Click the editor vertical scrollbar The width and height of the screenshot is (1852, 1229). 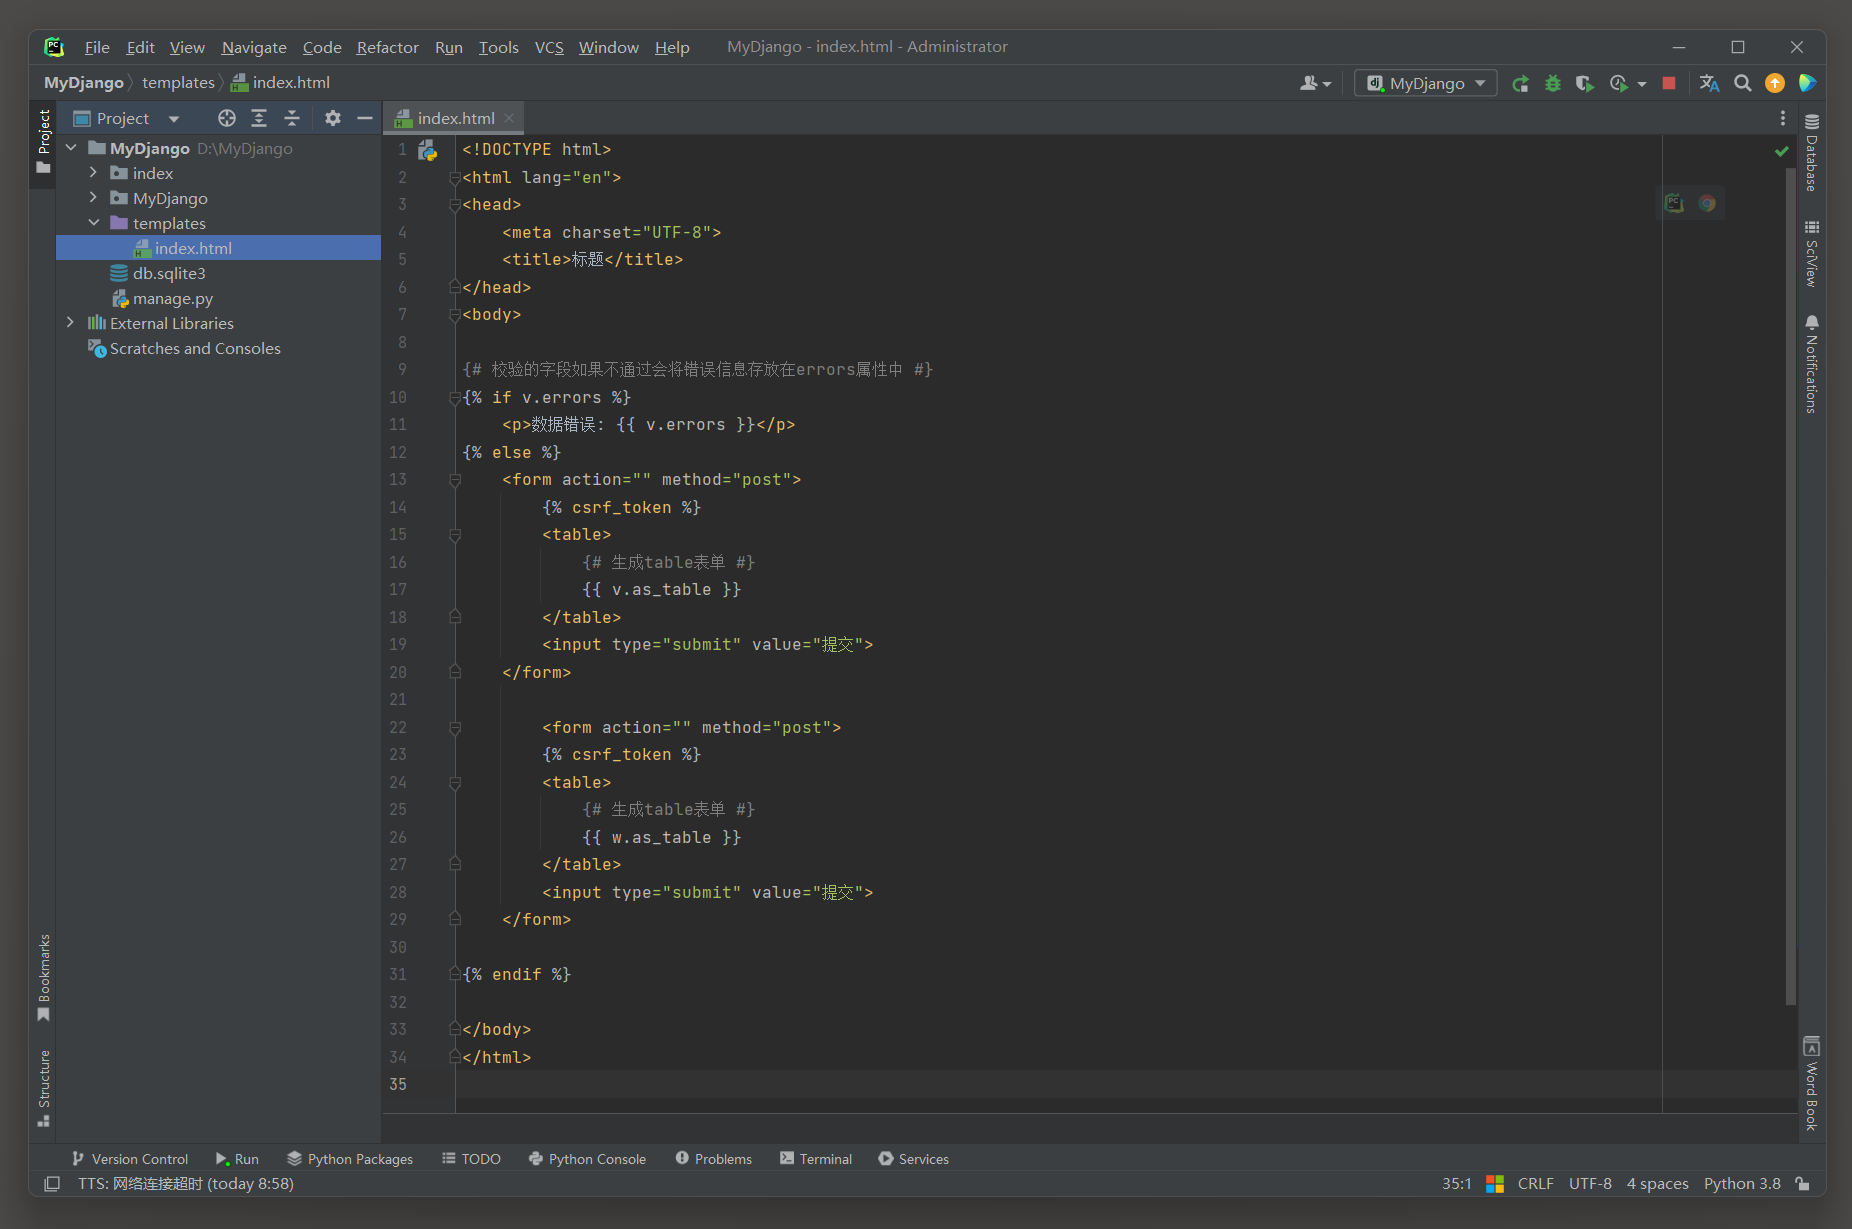[1790, 585]
